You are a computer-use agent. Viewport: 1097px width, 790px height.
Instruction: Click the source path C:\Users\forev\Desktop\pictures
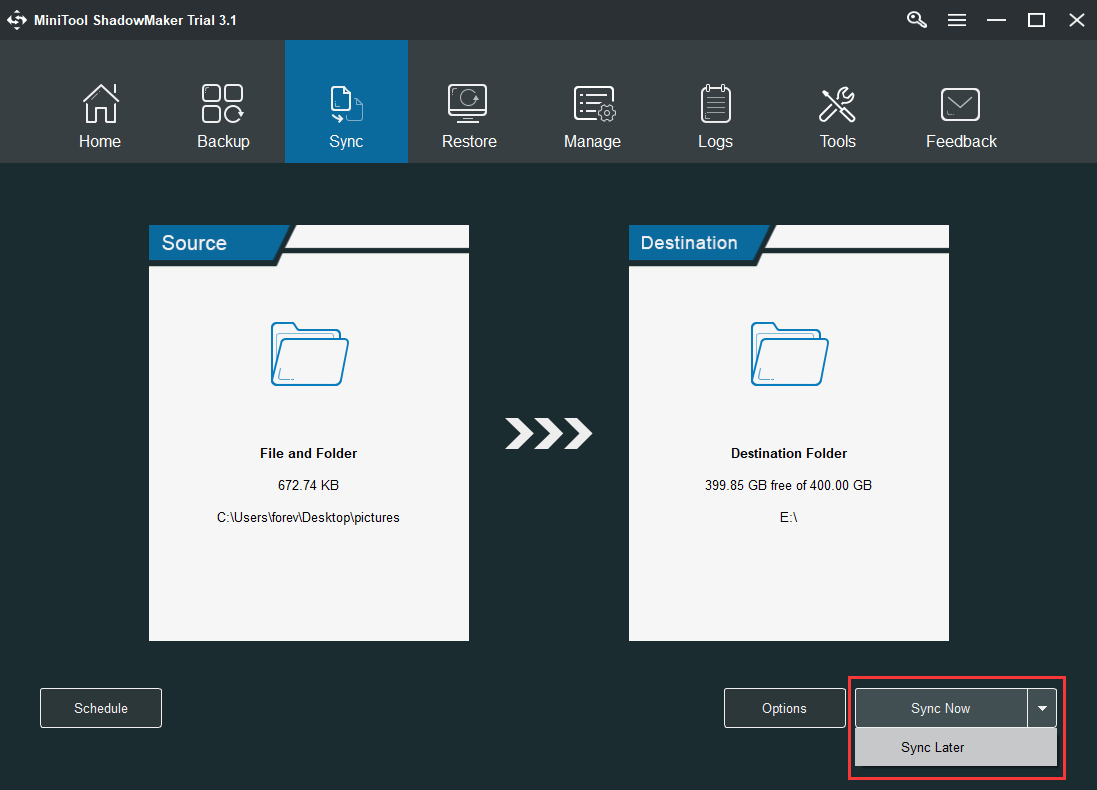[308, 517]
